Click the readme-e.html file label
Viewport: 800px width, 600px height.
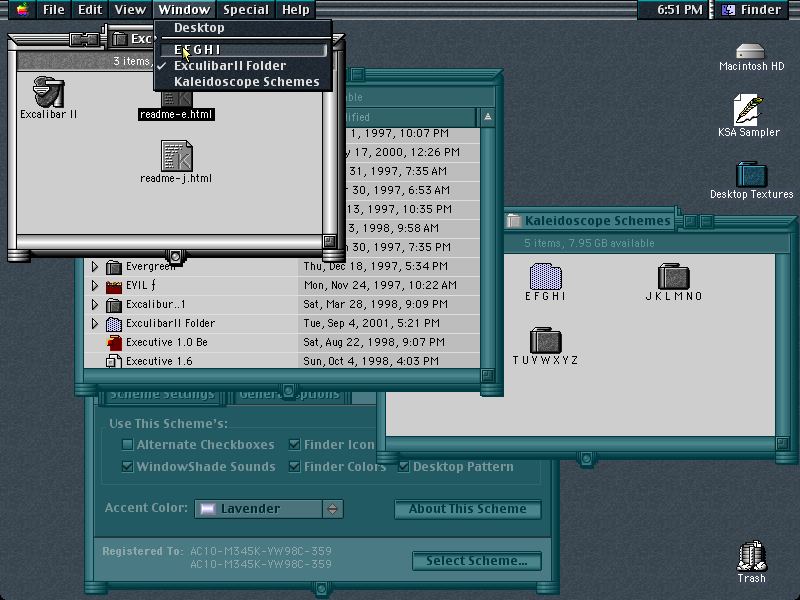click(x=176, y=114)
